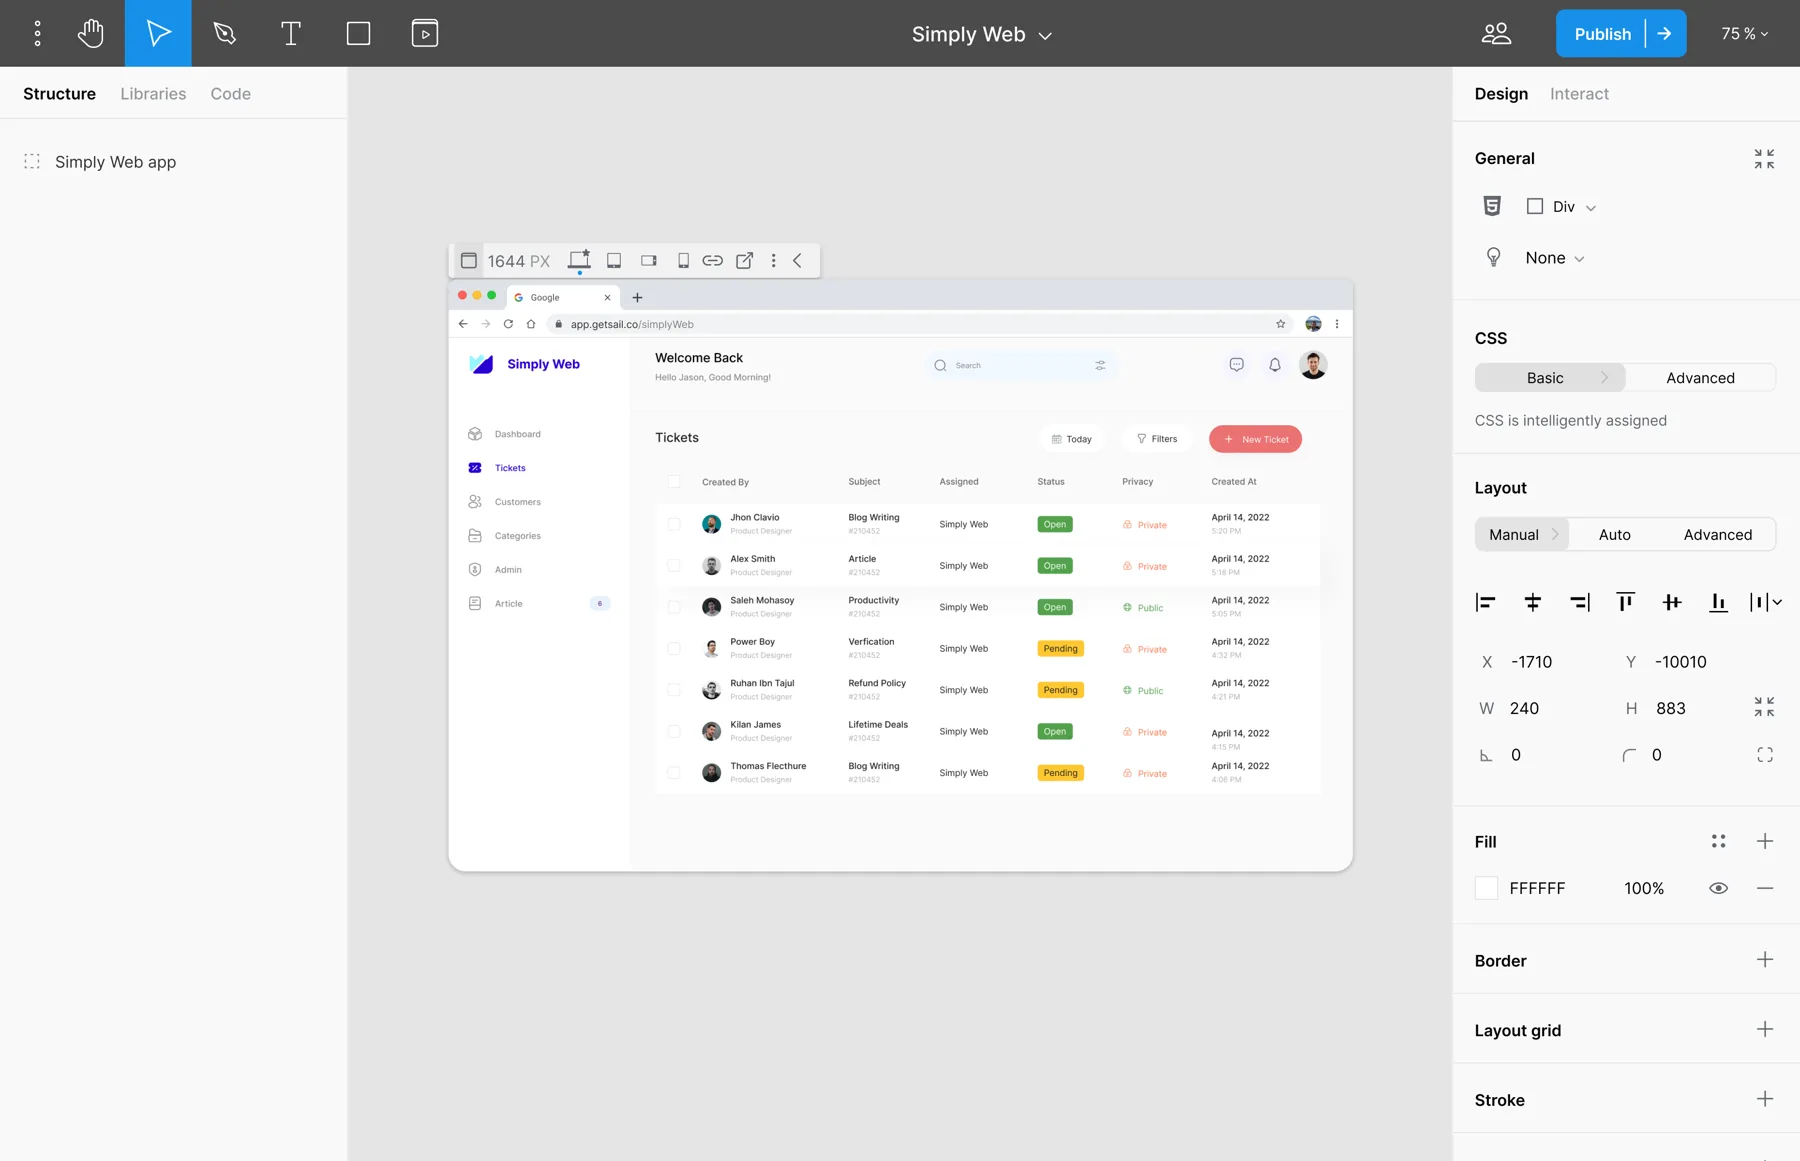Image resolution: width=1800 pixels, height=1161 pixels.
Task: Open the None dropdown in General
Action: click(1555, 258)
